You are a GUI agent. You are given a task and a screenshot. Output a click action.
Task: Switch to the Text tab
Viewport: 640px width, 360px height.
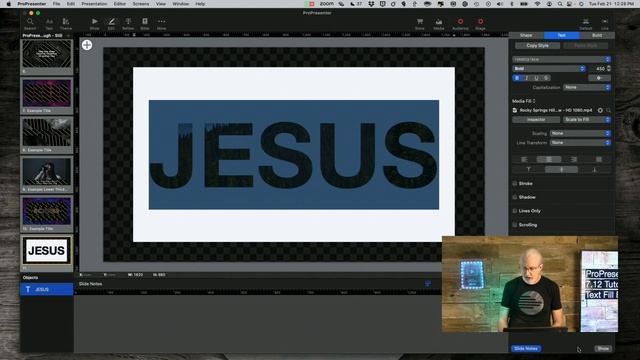(x=562, y=36)
